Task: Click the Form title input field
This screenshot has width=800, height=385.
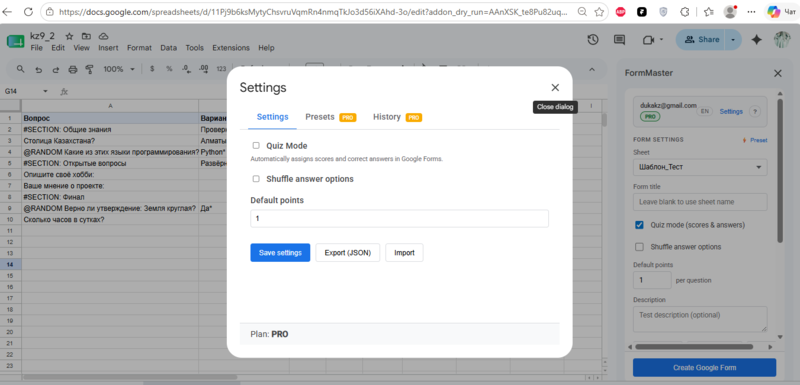Action: coord(700,202)
